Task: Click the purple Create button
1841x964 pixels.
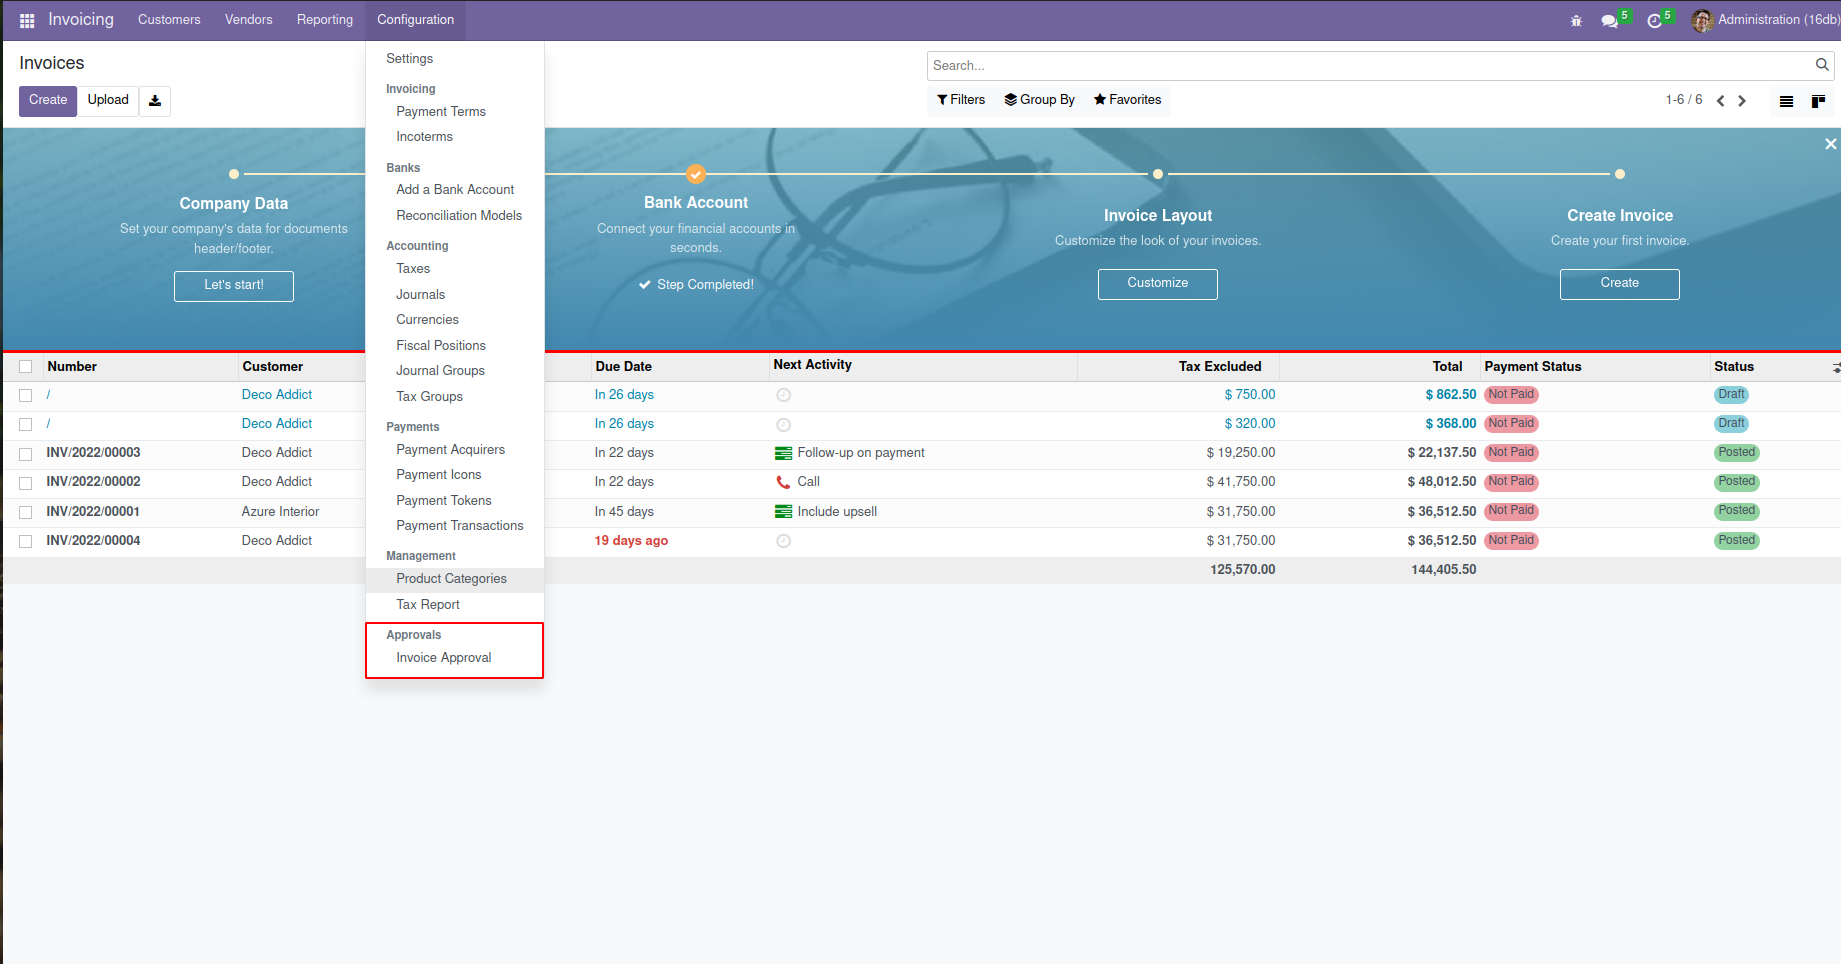Action: [48, 101]
